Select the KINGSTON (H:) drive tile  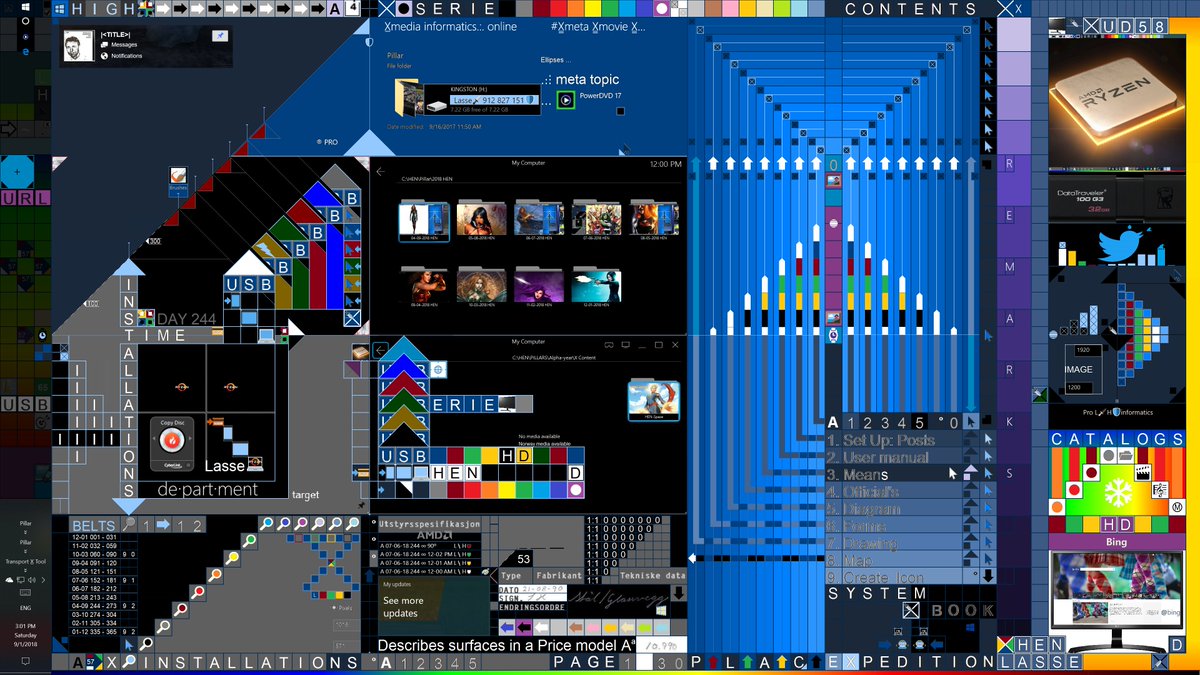[484, 98]
